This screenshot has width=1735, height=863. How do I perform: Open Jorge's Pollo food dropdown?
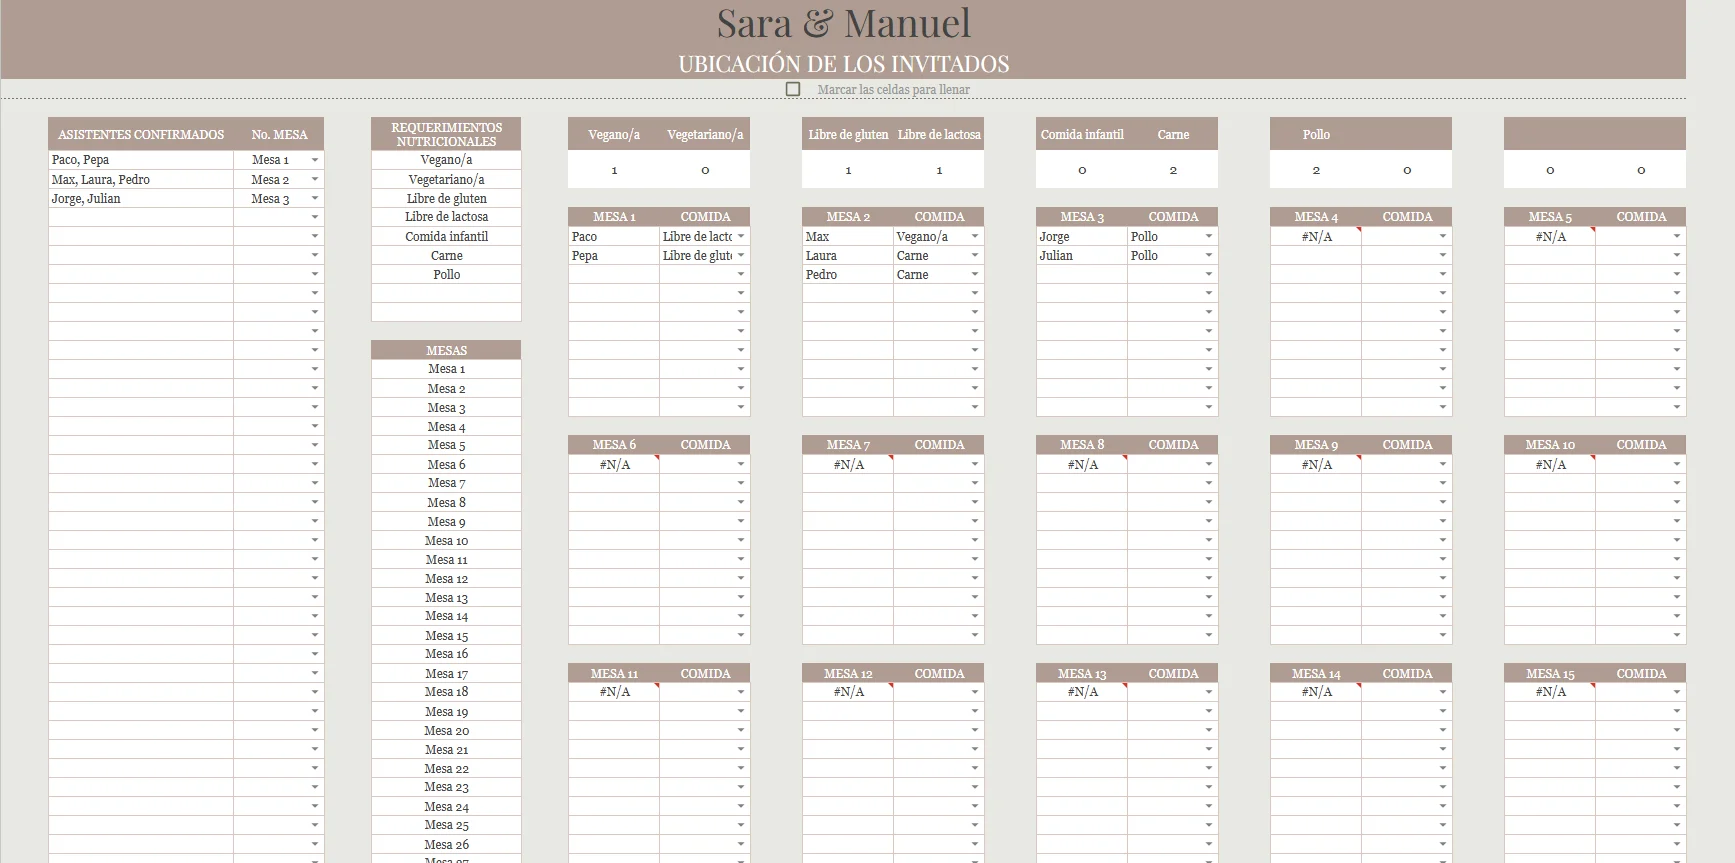pyautogui.click(x=1209, y=237)
